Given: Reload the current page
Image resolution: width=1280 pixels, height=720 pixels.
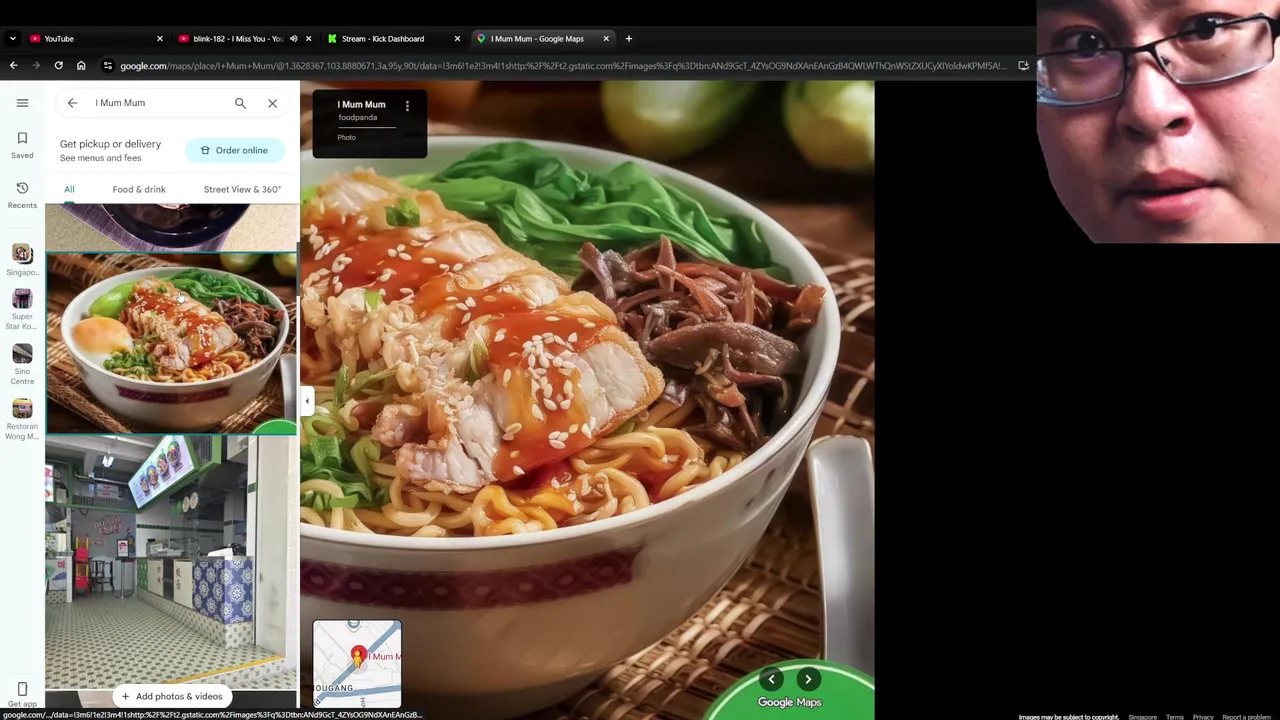Looking at the screenshot, I should pos(58,66).
